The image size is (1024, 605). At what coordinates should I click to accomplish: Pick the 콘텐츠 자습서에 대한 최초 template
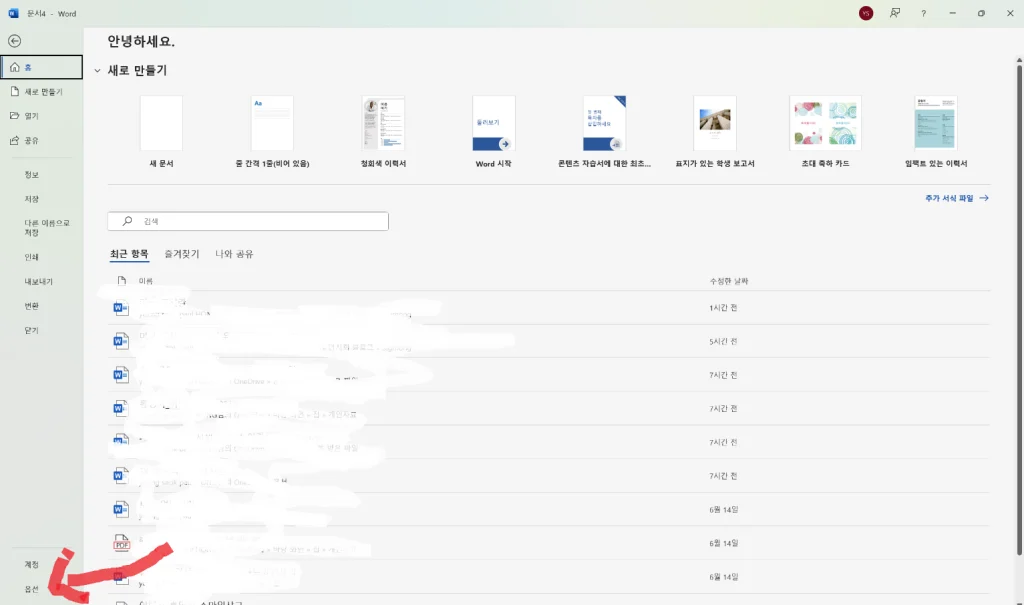pyautogui.click(x=605, y=132)
